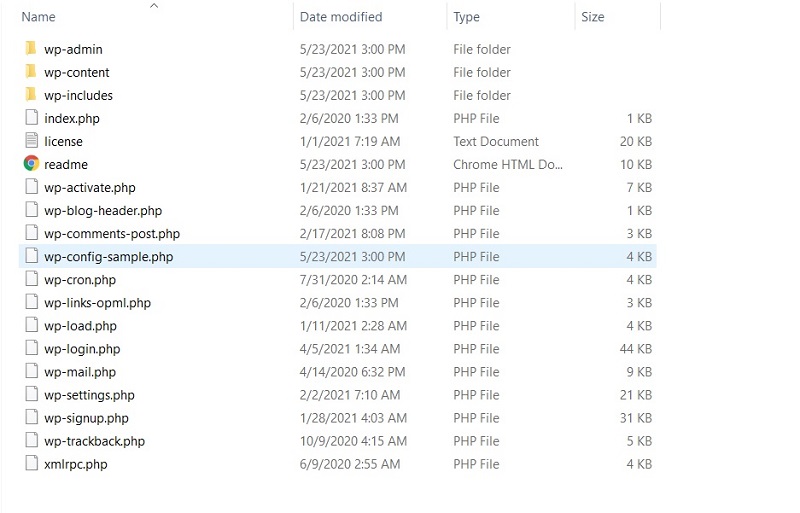
Task: Select the wp-links-opml.php file name
Action: click(97, 303)
